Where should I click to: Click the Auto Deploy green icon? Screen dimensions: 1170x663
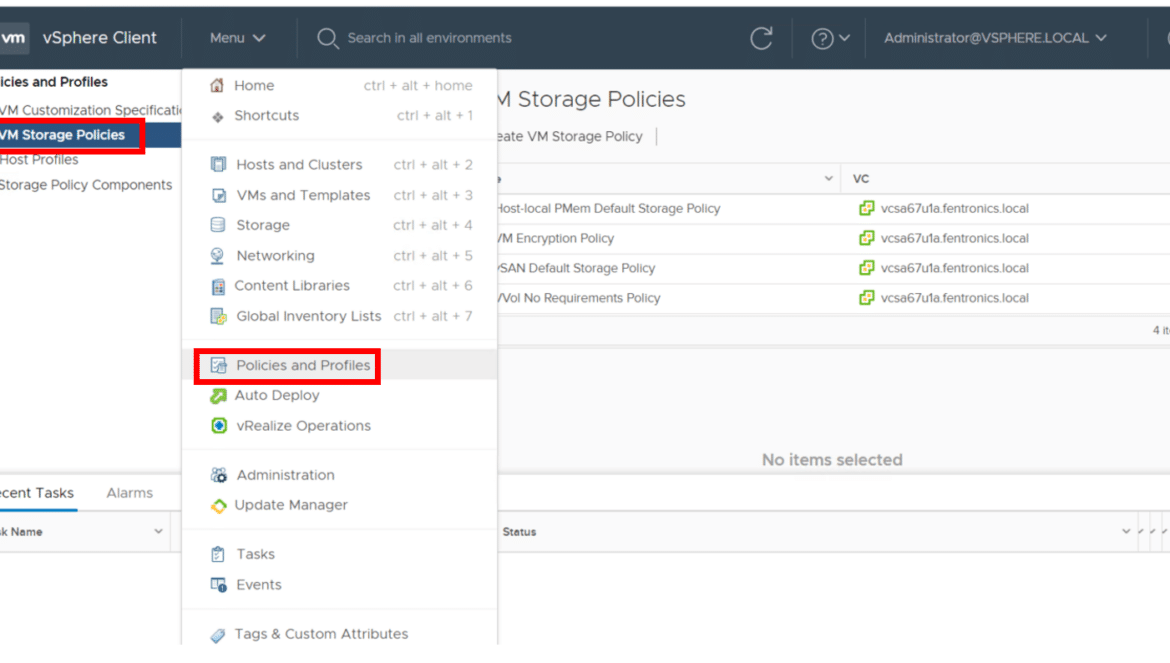218,396
